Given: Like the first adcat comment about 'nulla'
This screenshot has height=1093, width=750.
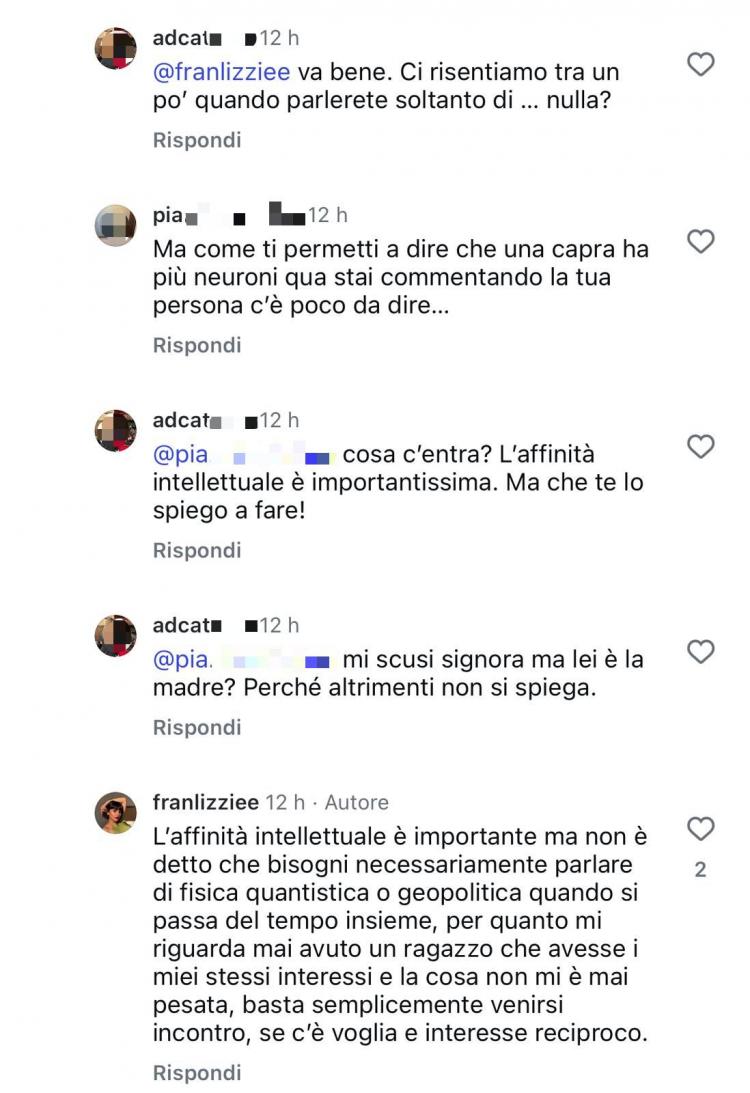Looking at the screenshot, I should [701, 64].
